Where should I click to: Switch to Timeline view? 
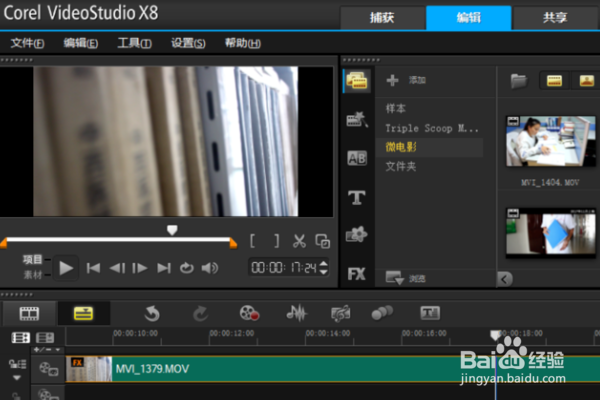(x=83, y=313)
